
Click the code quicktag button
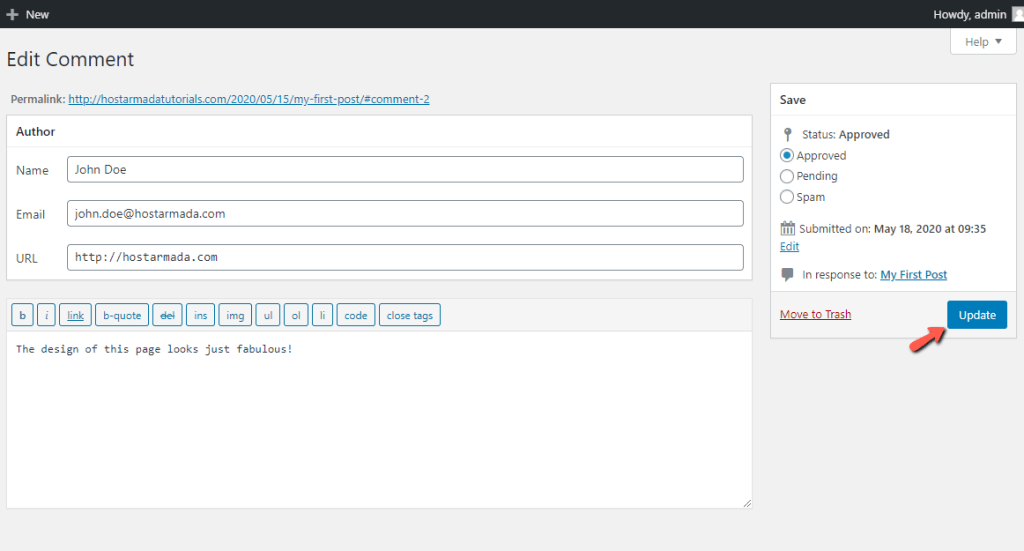[x=356, y=315]
